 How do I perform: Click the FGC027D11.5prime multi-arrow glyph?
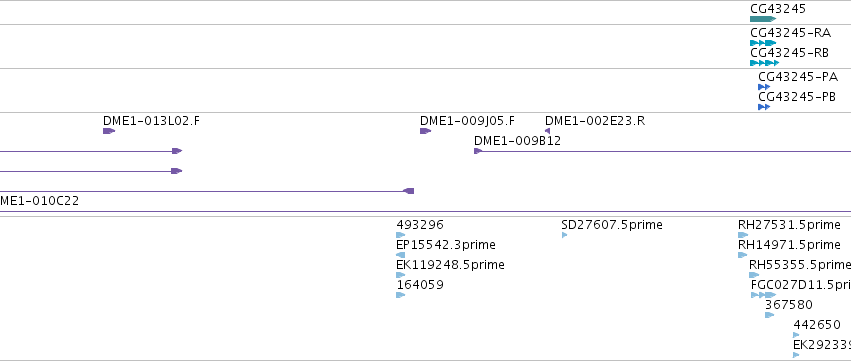[x=764, y=295]
